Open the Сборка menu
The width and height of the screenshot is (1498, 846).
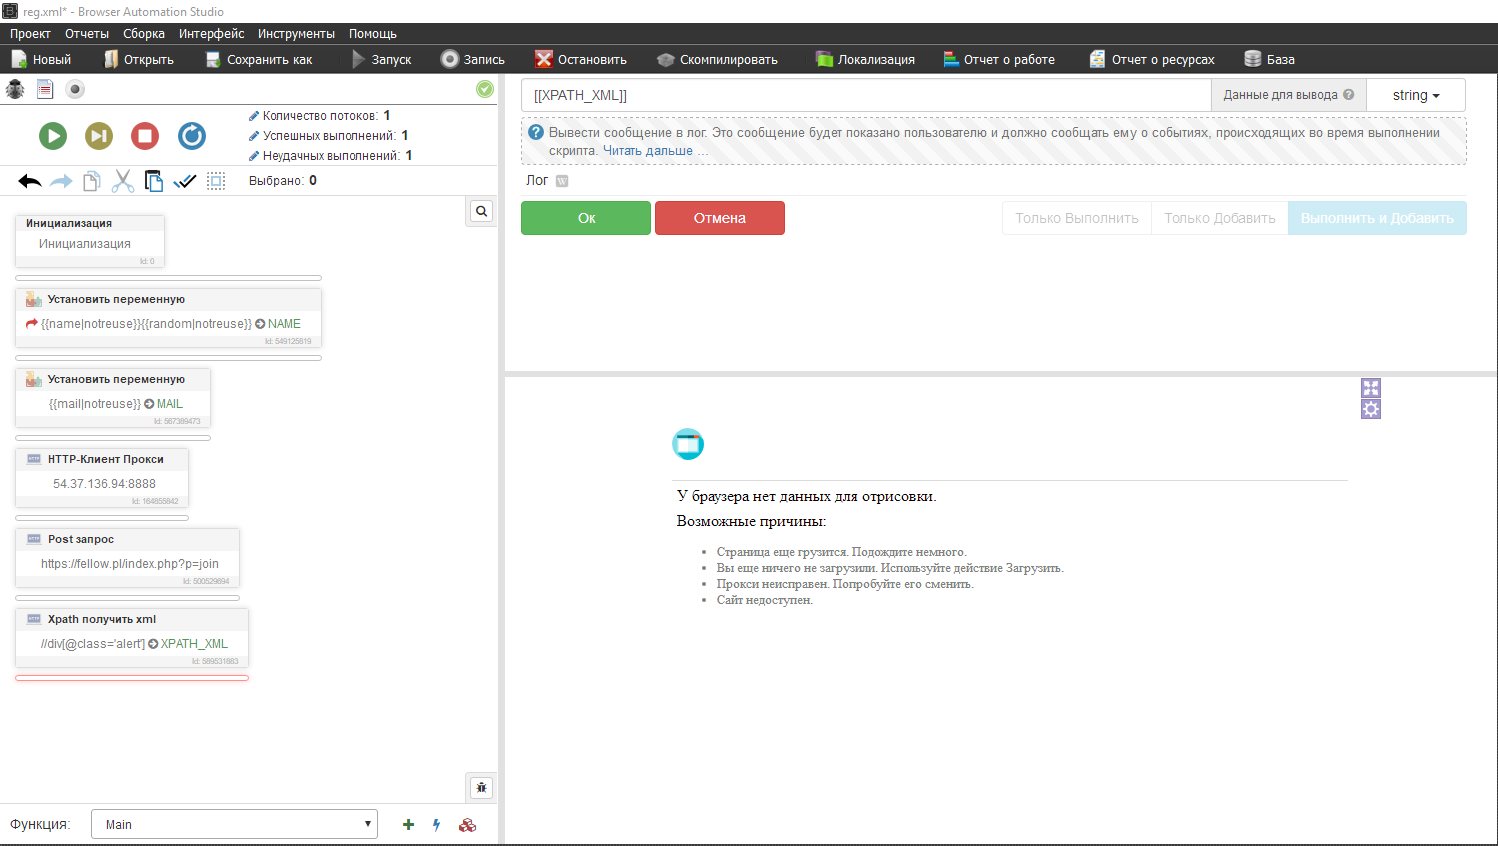click(x=144, y=34)
